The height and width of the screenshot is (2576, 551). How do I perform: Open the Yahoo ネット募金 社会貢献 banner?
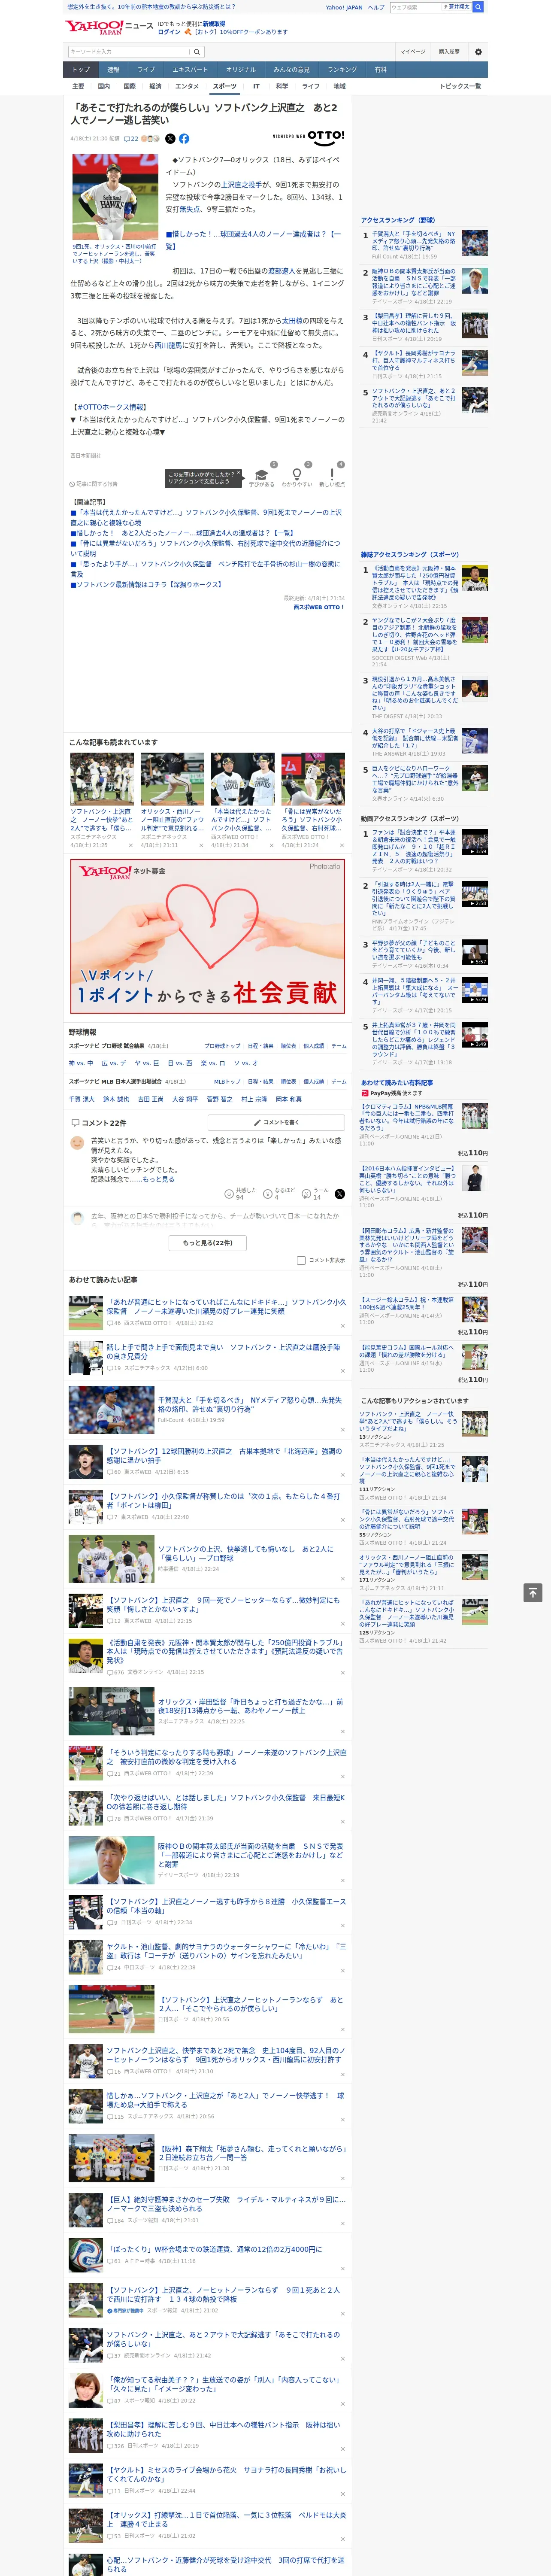click(207, 936)
